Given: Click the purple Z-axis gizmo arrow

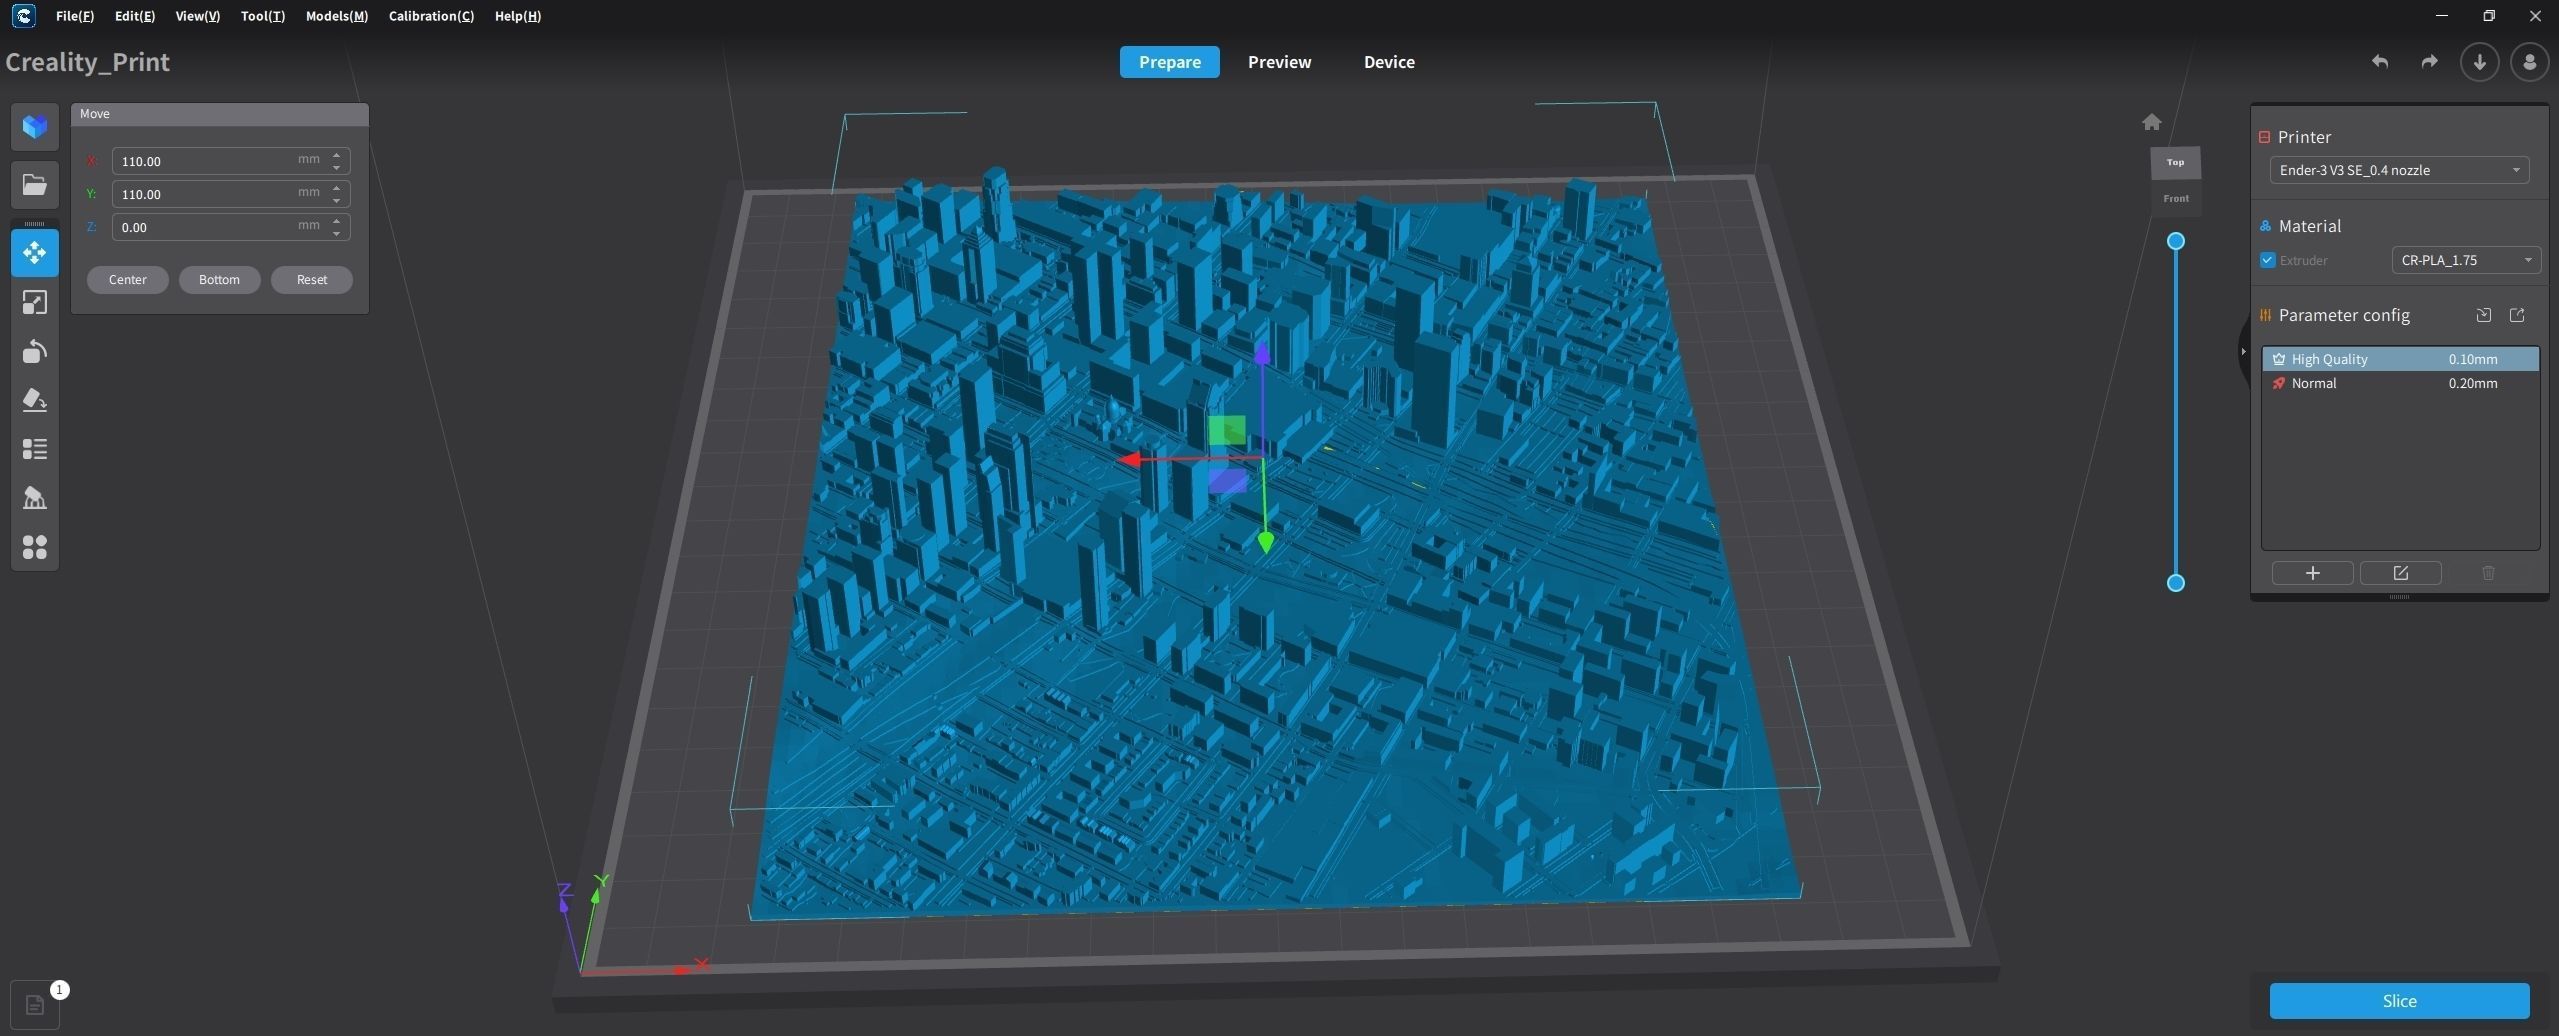Looking at the screenshot, I should (x=1262, y=352).
